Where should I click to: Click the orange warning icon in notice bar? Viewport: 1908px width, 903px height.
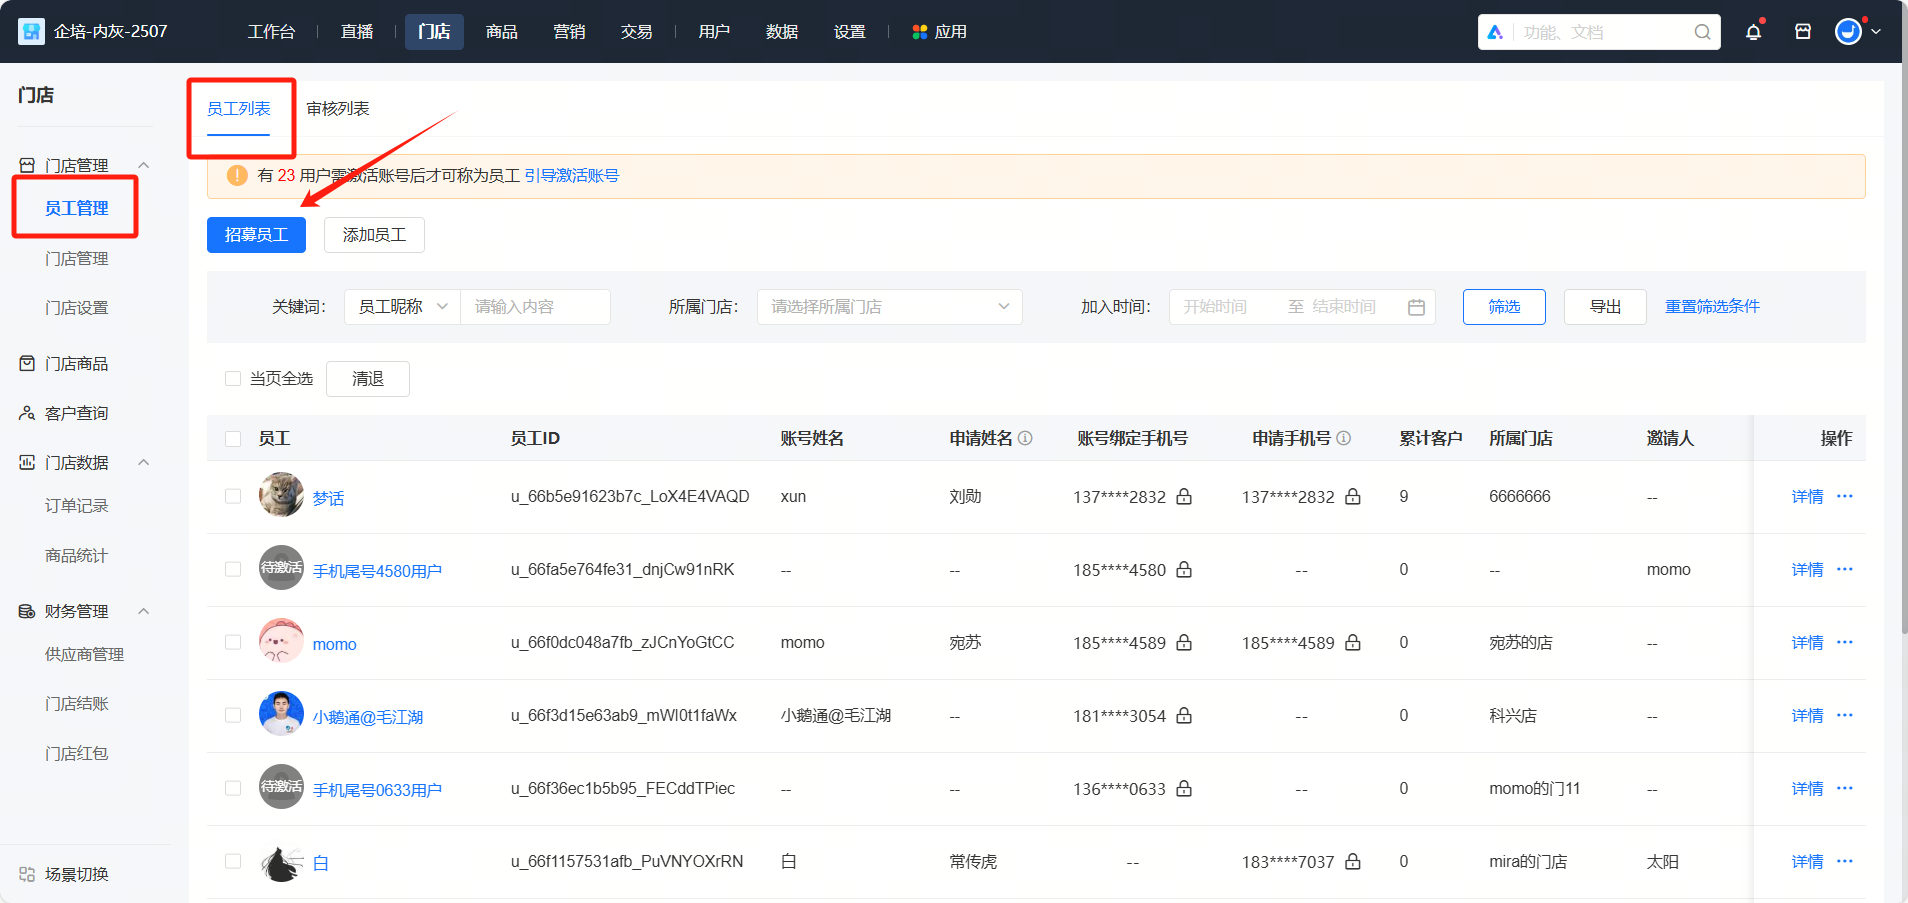[x=237, y=175]
